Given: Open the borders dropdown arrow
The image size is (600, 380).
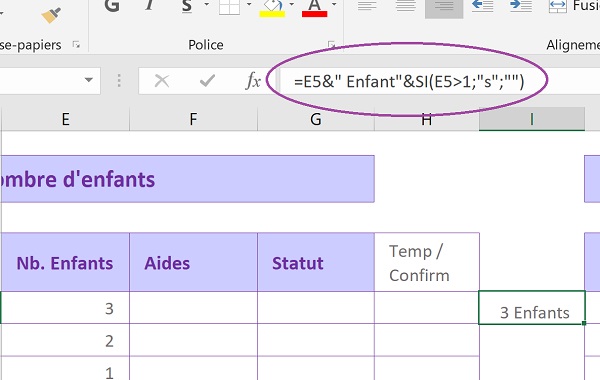Looking at the screenshot, I should tap(249, 5).
